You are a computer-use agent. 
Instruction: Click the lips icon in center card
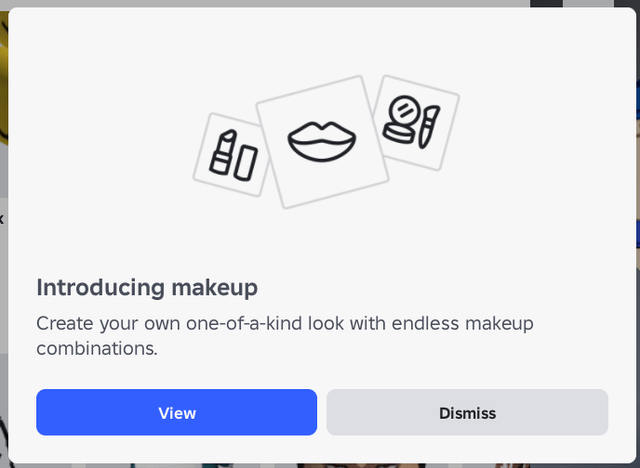pos(321,141)
